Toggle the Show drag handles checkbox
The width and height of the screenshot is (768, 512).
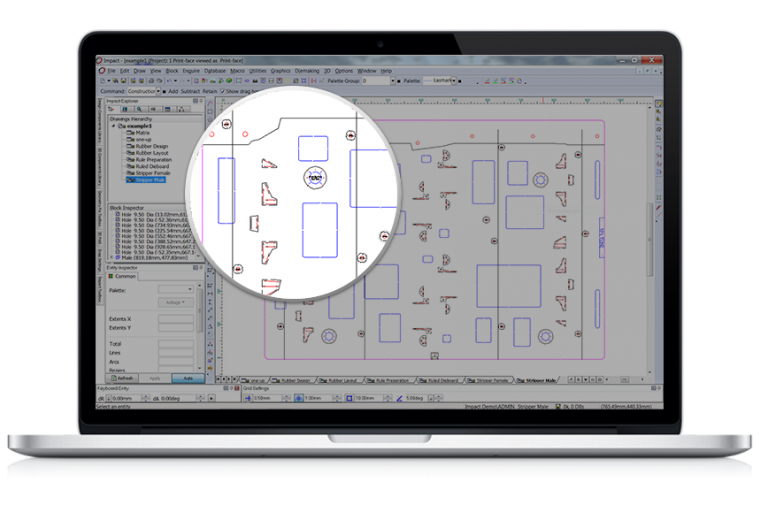(x=223, y=91)
